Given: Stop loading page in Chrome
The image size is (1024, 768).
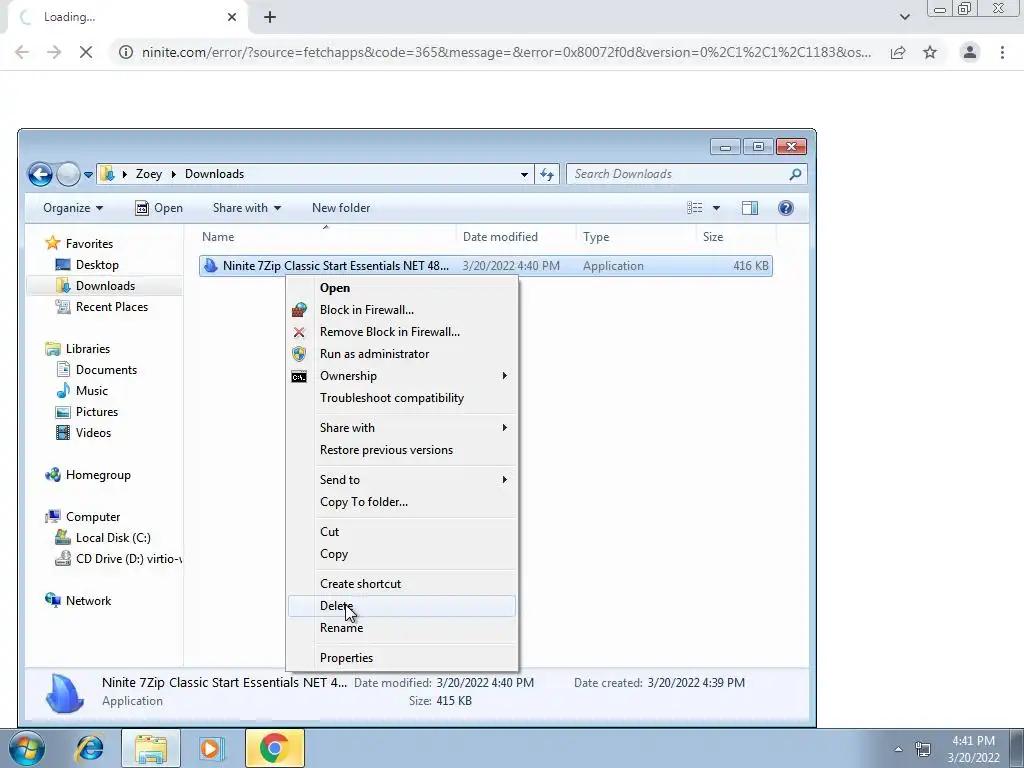Looking at the screenshot, I should point(86,52).
